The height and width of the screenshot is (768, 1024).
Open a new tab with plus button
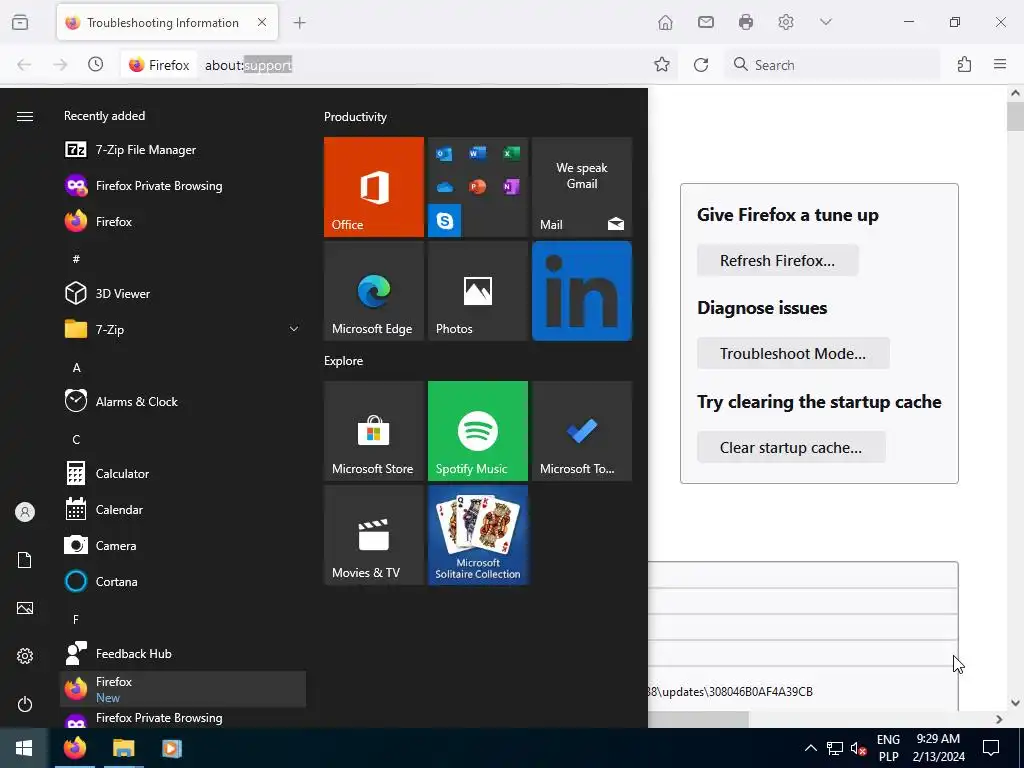[x=300, y=23]
